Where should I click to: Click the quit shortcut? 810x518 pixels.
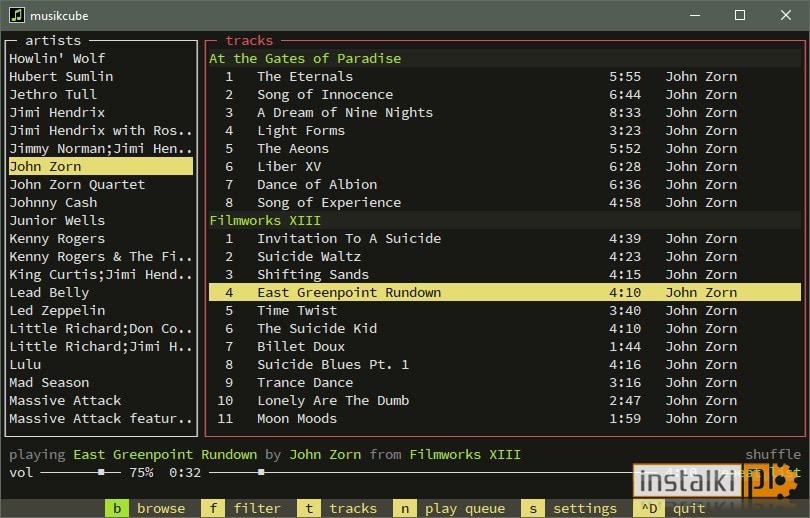point(669,509)
